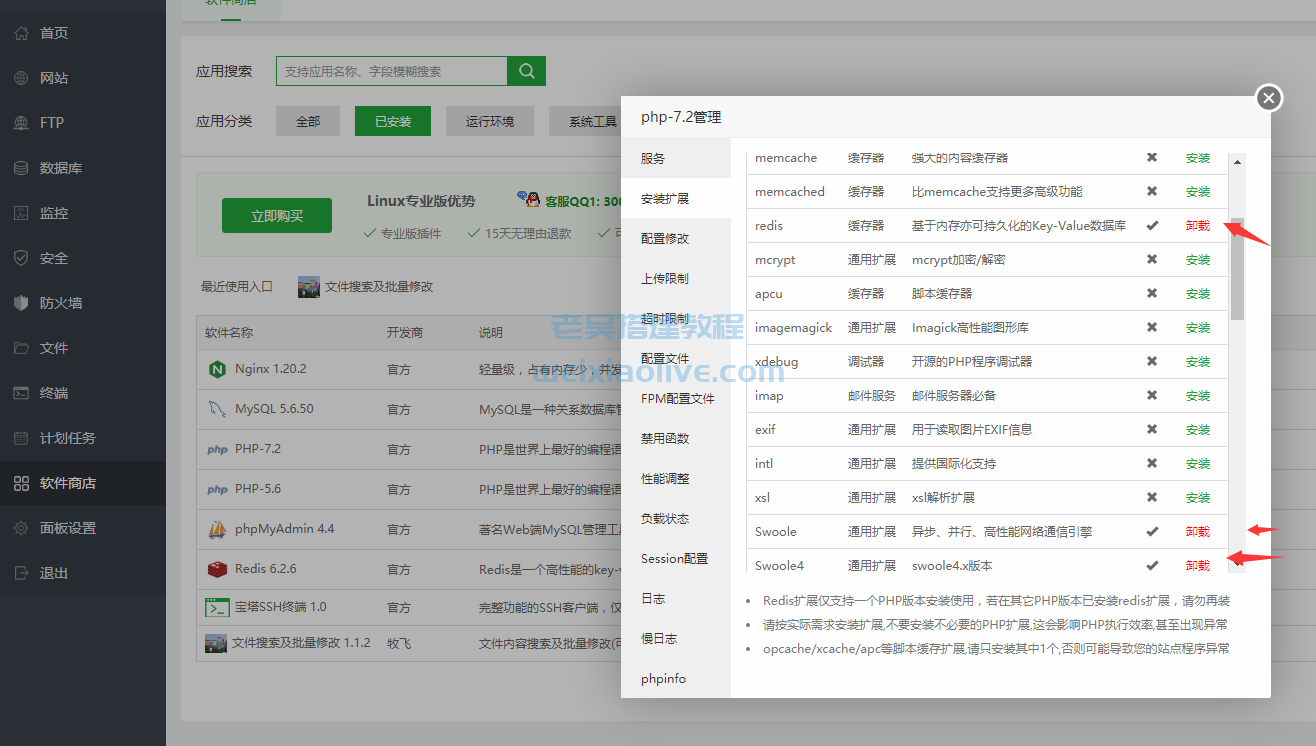Uninstall the Swoole extension
1316x746 pixels.
(1198, 532)
